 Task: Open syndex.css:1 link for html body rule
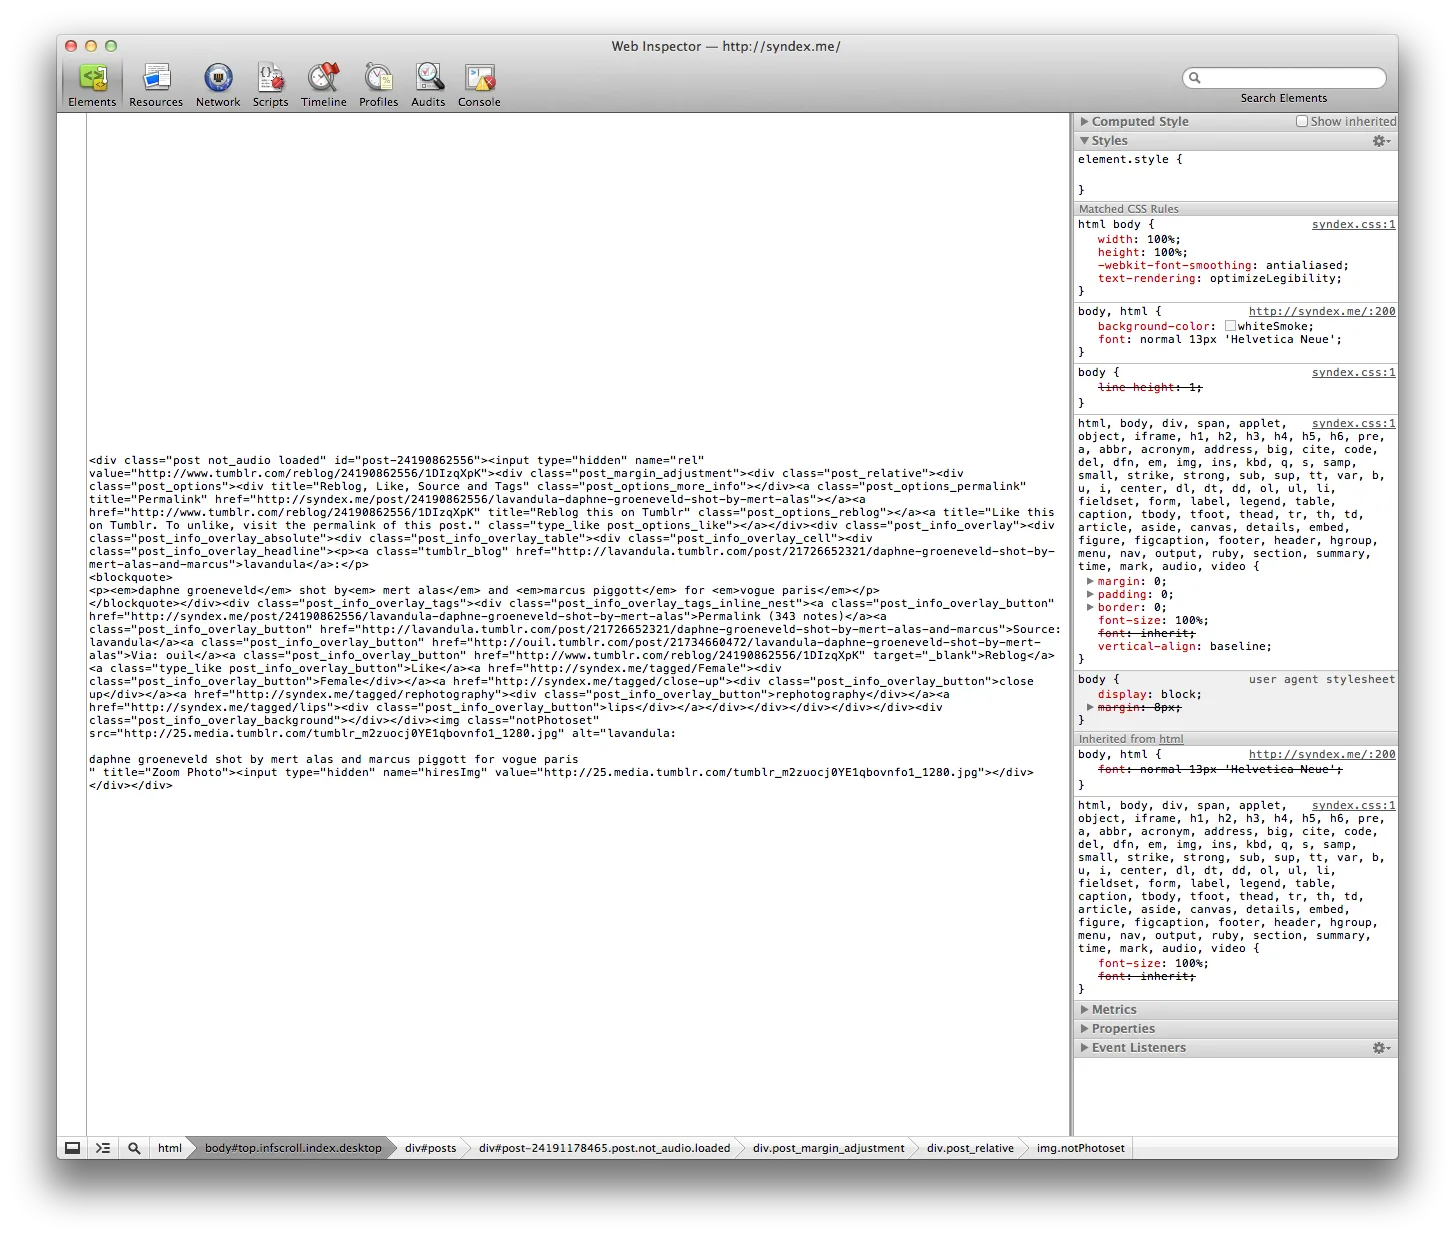click(x=1353, y=224)
